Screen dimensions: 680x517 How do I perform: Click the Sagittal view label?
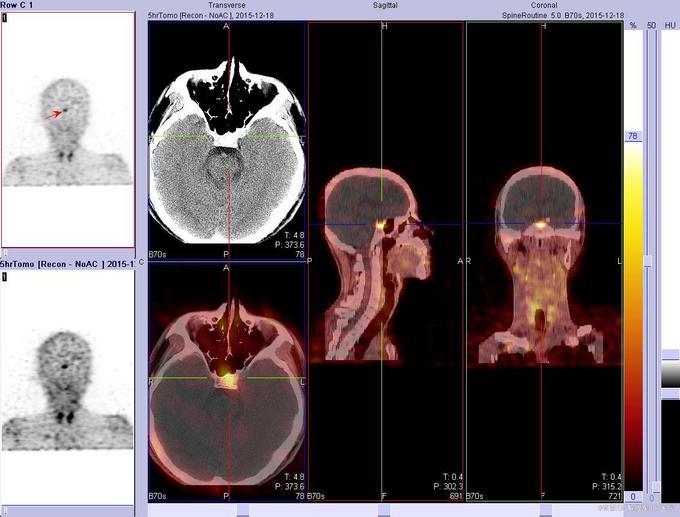pos(384,6)
